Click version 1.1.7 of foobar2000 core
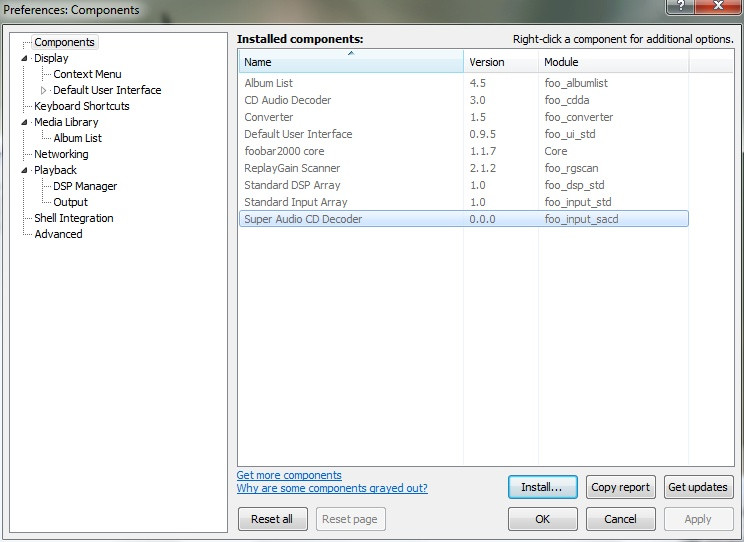 [x=483, y=151]
